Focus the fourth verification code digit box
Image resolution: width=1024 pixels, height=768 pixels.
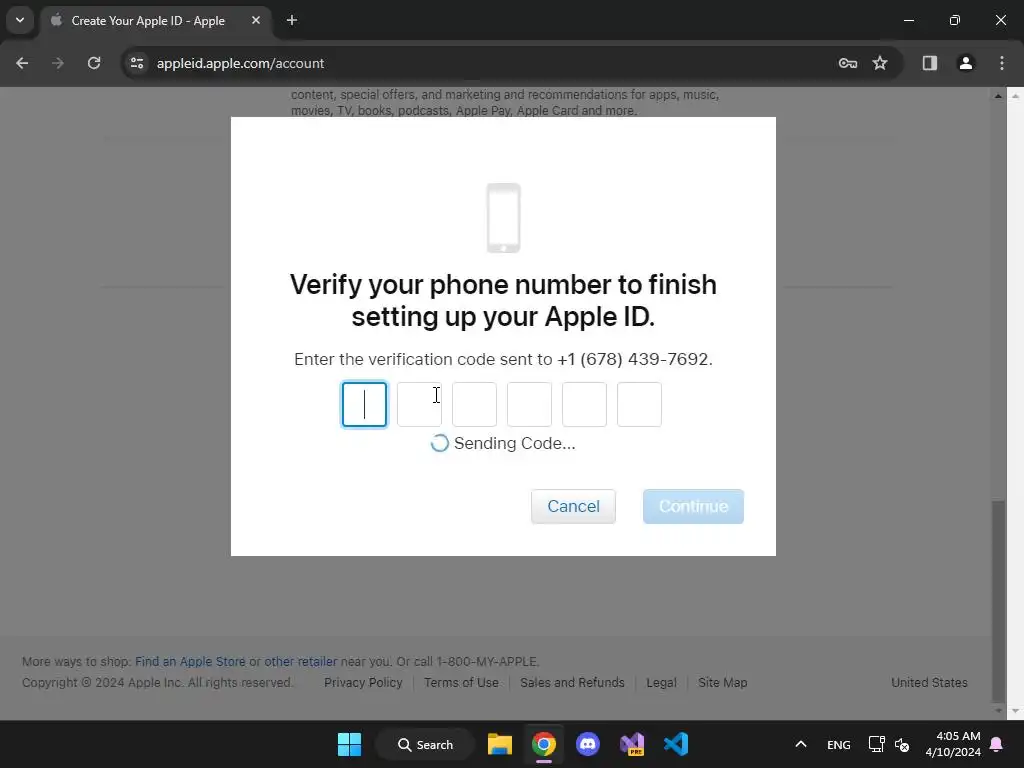[529, 405]
